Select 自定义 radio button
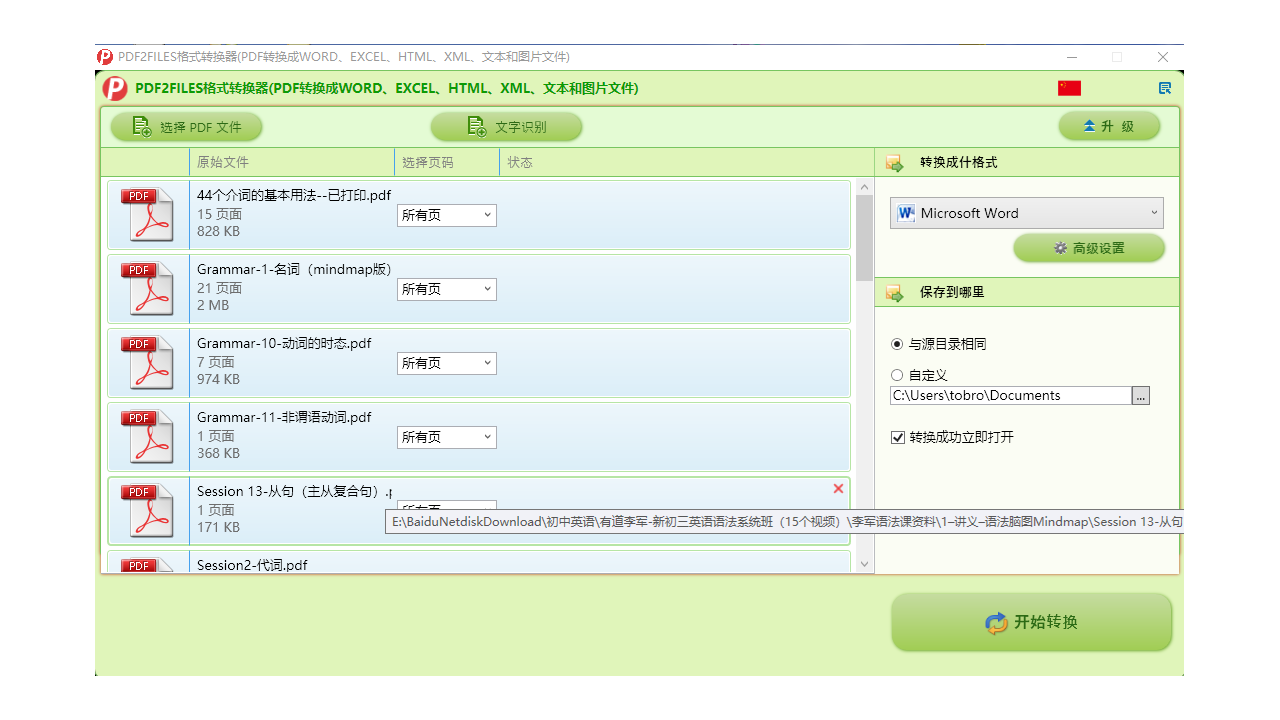This screenshot has height=720, width=1280. pos(897,375)
